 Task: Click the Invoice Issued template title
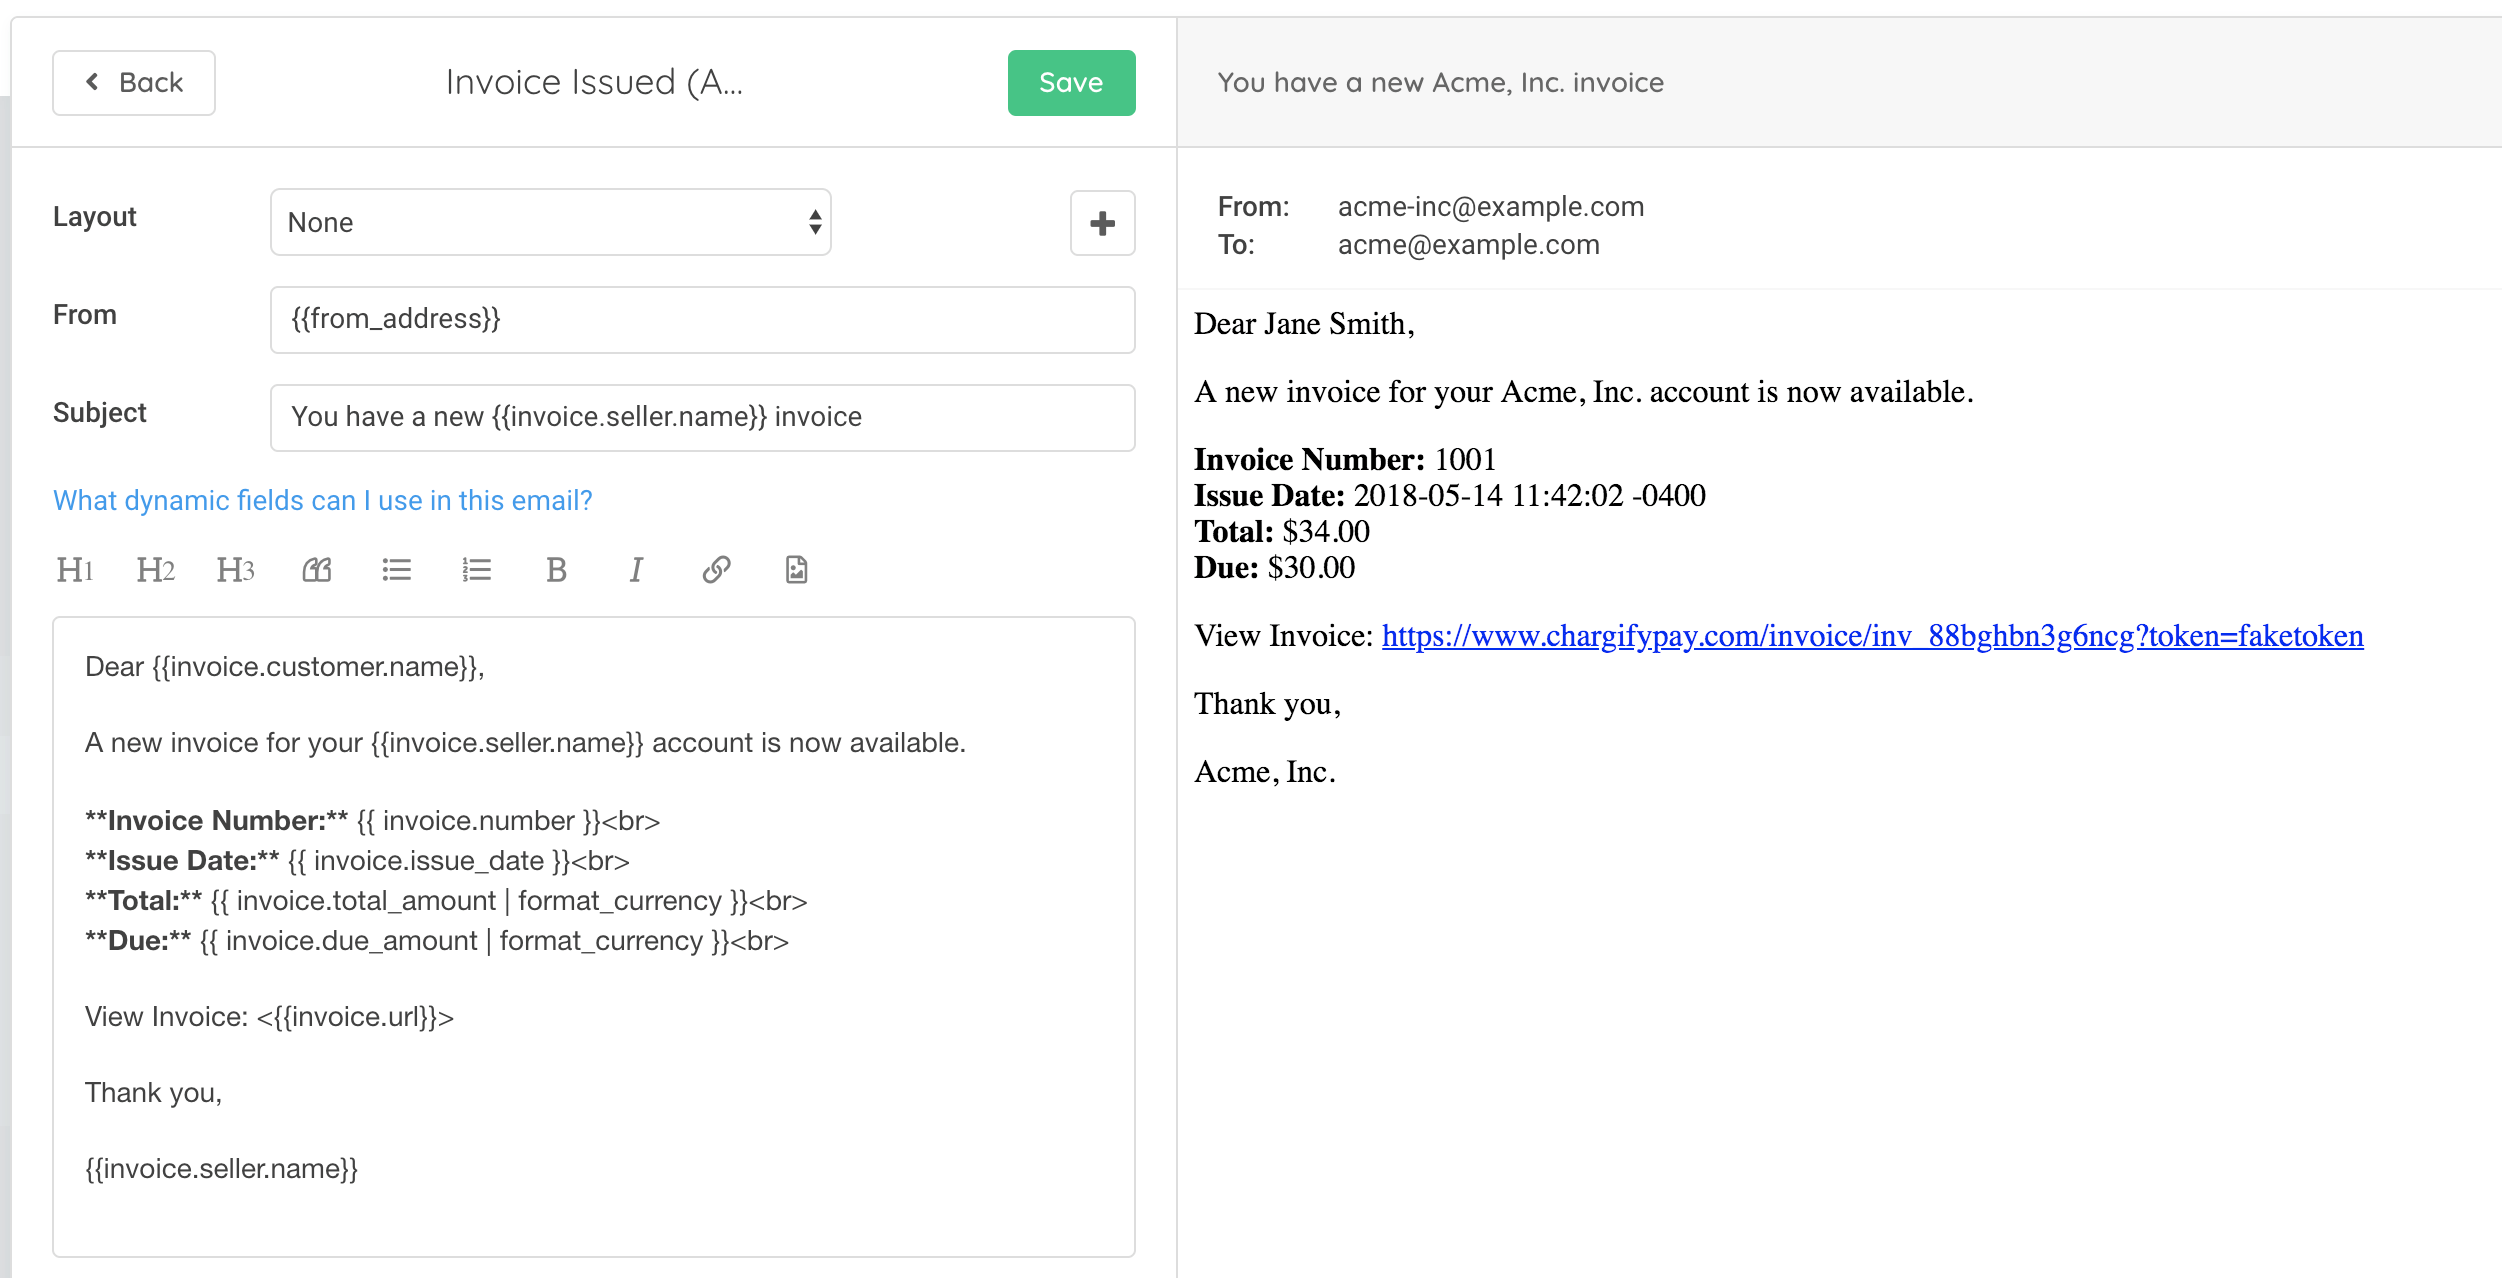[x=594, y=83]
